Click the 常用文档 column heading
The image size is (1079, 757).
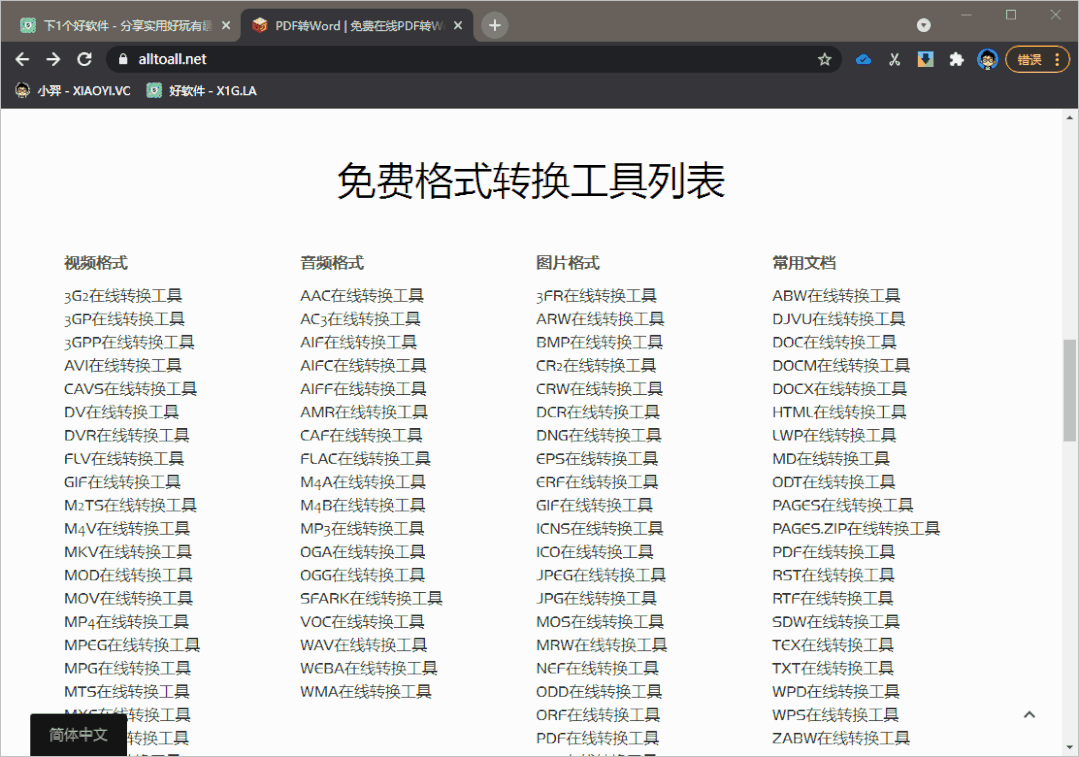point(804,262)
